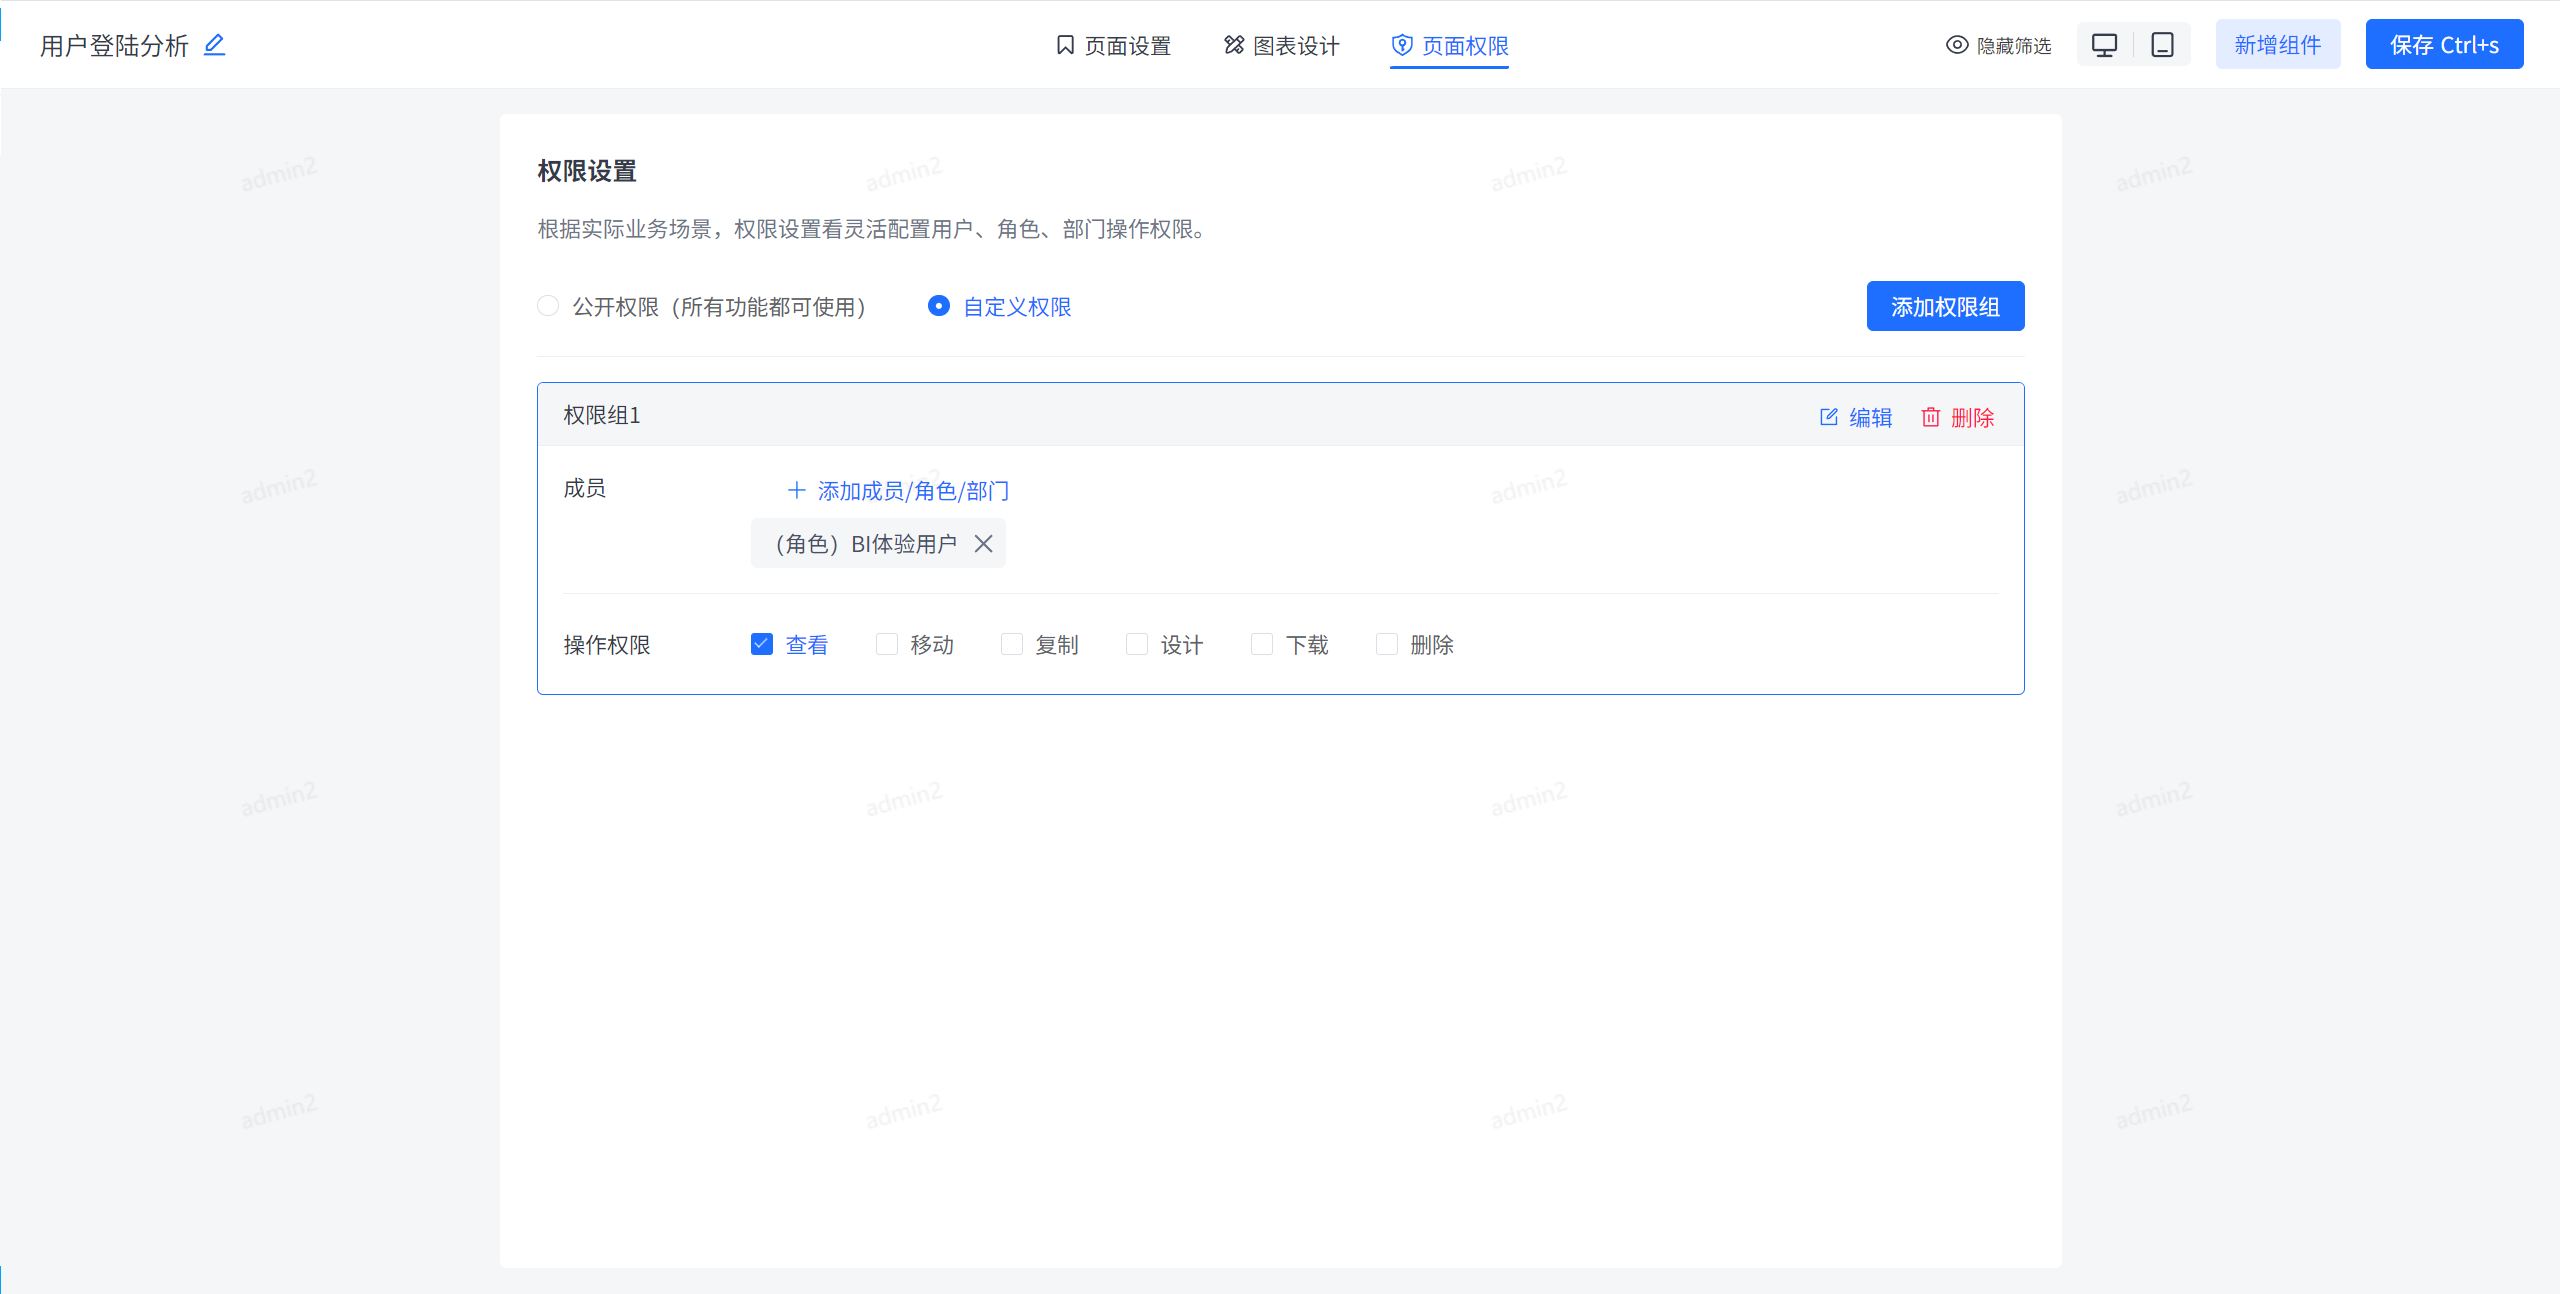The width and height of the screenshot is (2560, 1294).
Task: Click the 添加权限组 button
Action: 1945,306
